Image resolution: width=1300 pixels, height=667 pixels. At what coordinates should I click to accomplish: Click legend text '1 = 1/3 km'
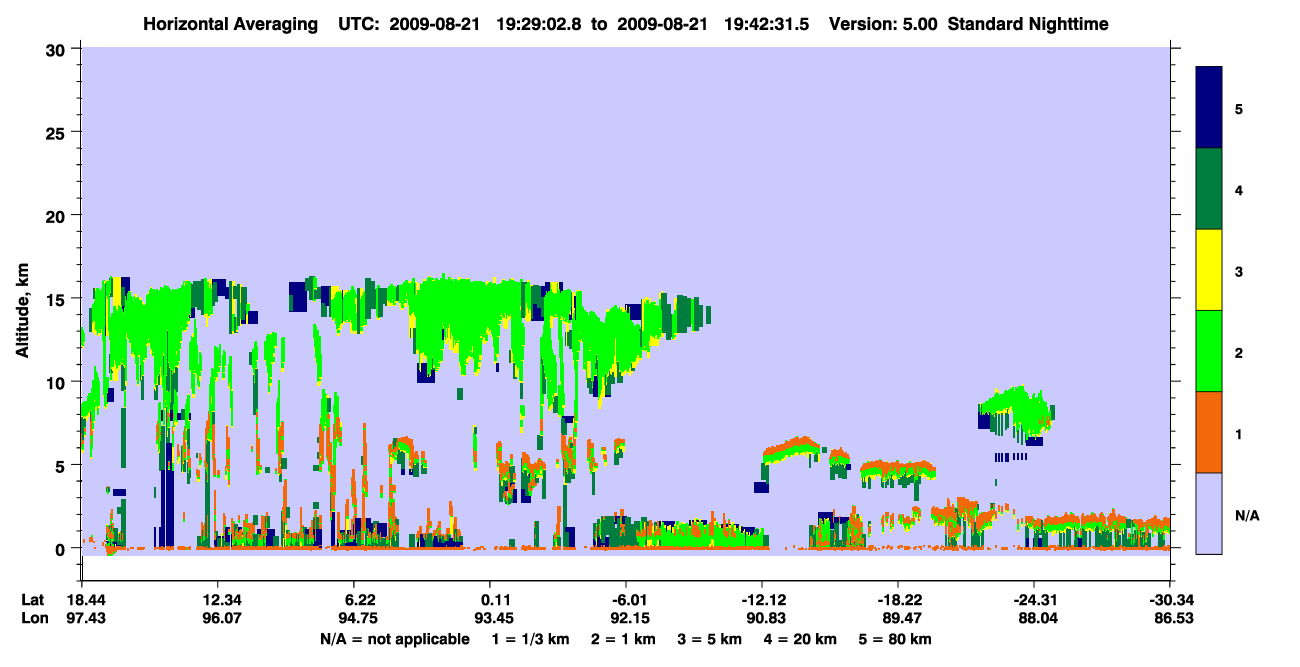pos(529,639)
